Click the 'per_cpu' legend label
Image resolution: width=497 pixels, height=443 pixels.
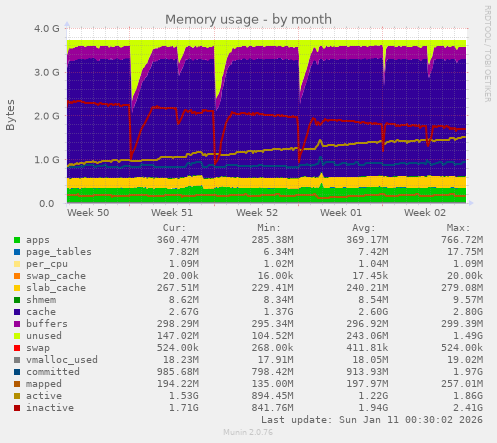47,264
